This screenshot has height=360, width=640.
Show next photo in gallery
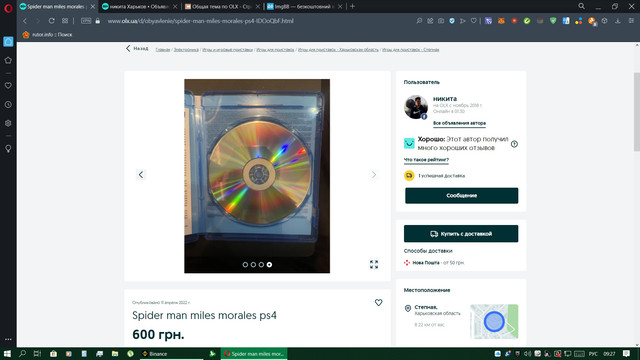point(373,175)
